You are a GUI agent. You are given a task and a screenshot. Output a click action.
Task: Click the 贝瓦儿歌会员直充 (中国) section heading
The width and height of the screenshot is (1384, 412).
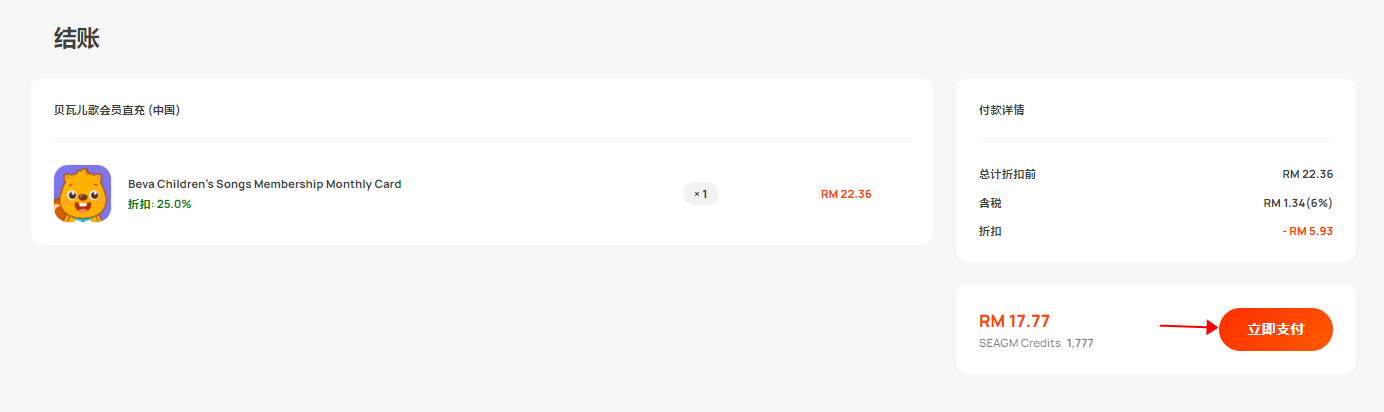[x=117, y=110]
